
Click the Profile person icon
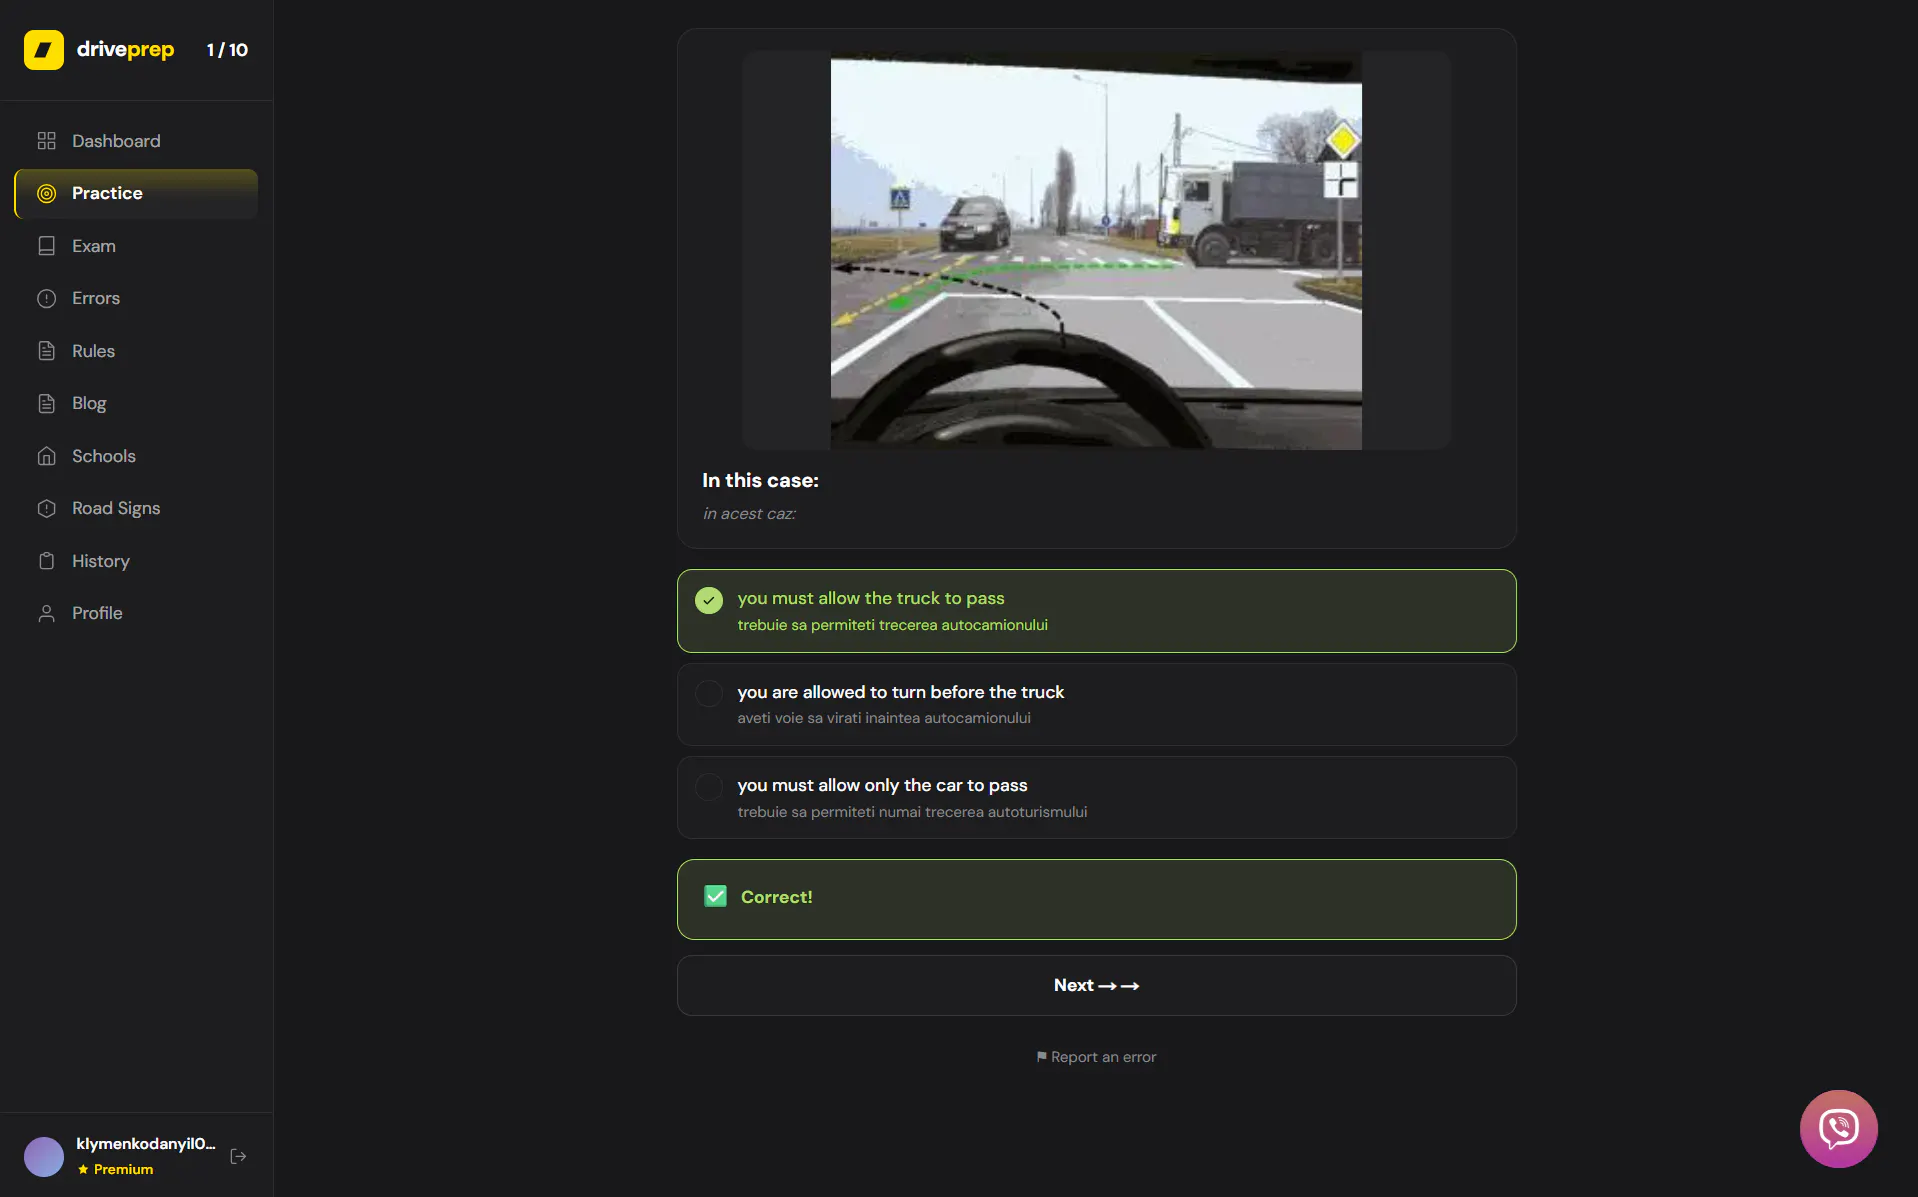(x=46, y=613)
